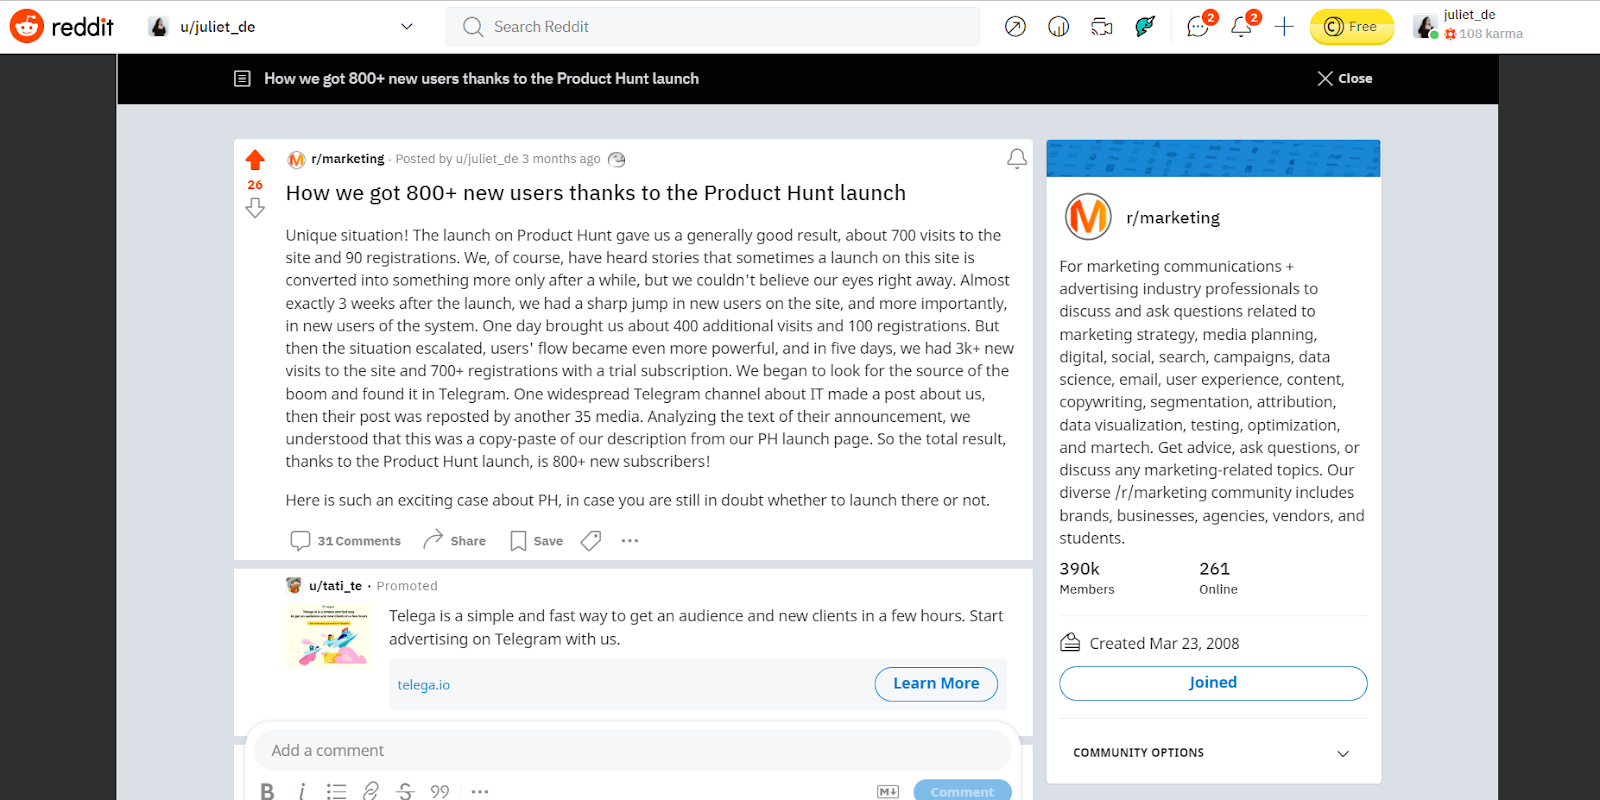Click the '390k Members' count
Screen dimensions: 1600x800
pos(1087,578)
